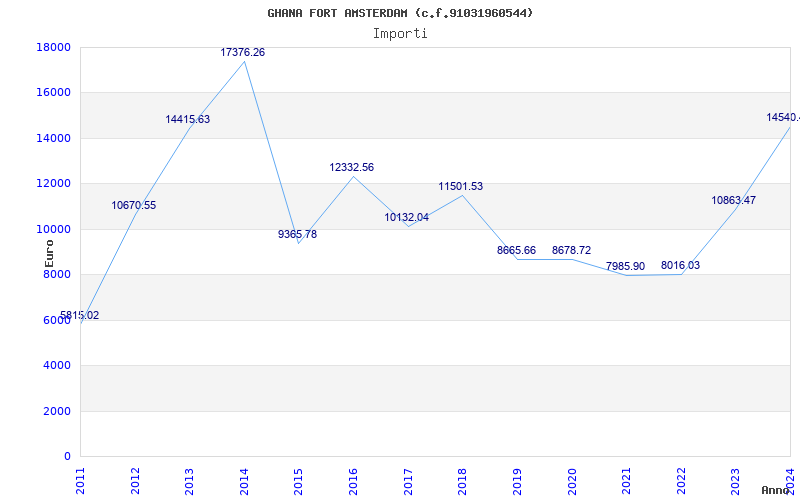
Task: Click the 2018 year label
Action: (x=462, y=481)
